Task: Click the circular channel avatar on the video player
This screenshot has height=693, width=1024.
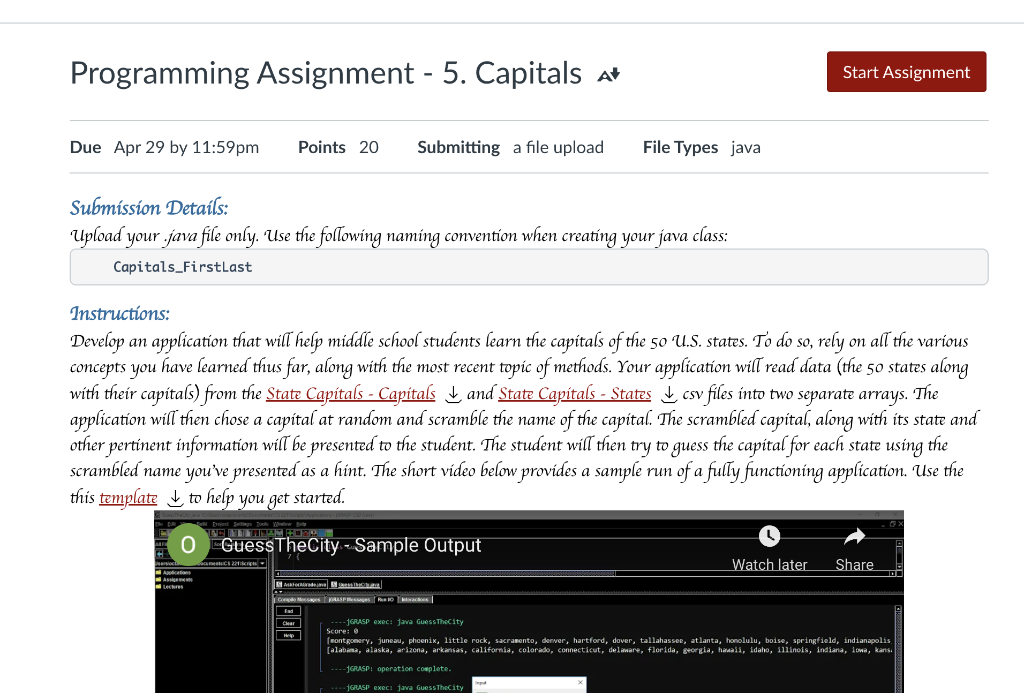Action: pos(187,543)
